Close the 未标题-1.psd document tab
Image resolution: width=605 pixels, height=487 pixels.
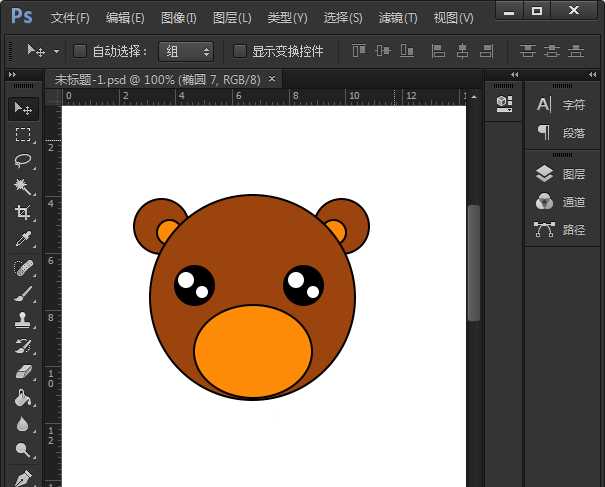pos(271,78)
